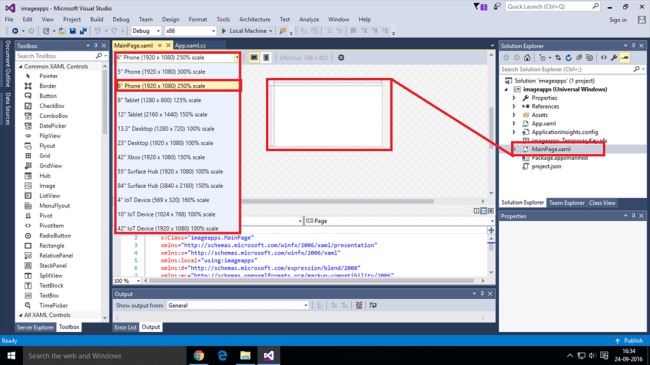Switch to Error List tab
This screenshot has width=650, height=365.
tap(126, 327)
